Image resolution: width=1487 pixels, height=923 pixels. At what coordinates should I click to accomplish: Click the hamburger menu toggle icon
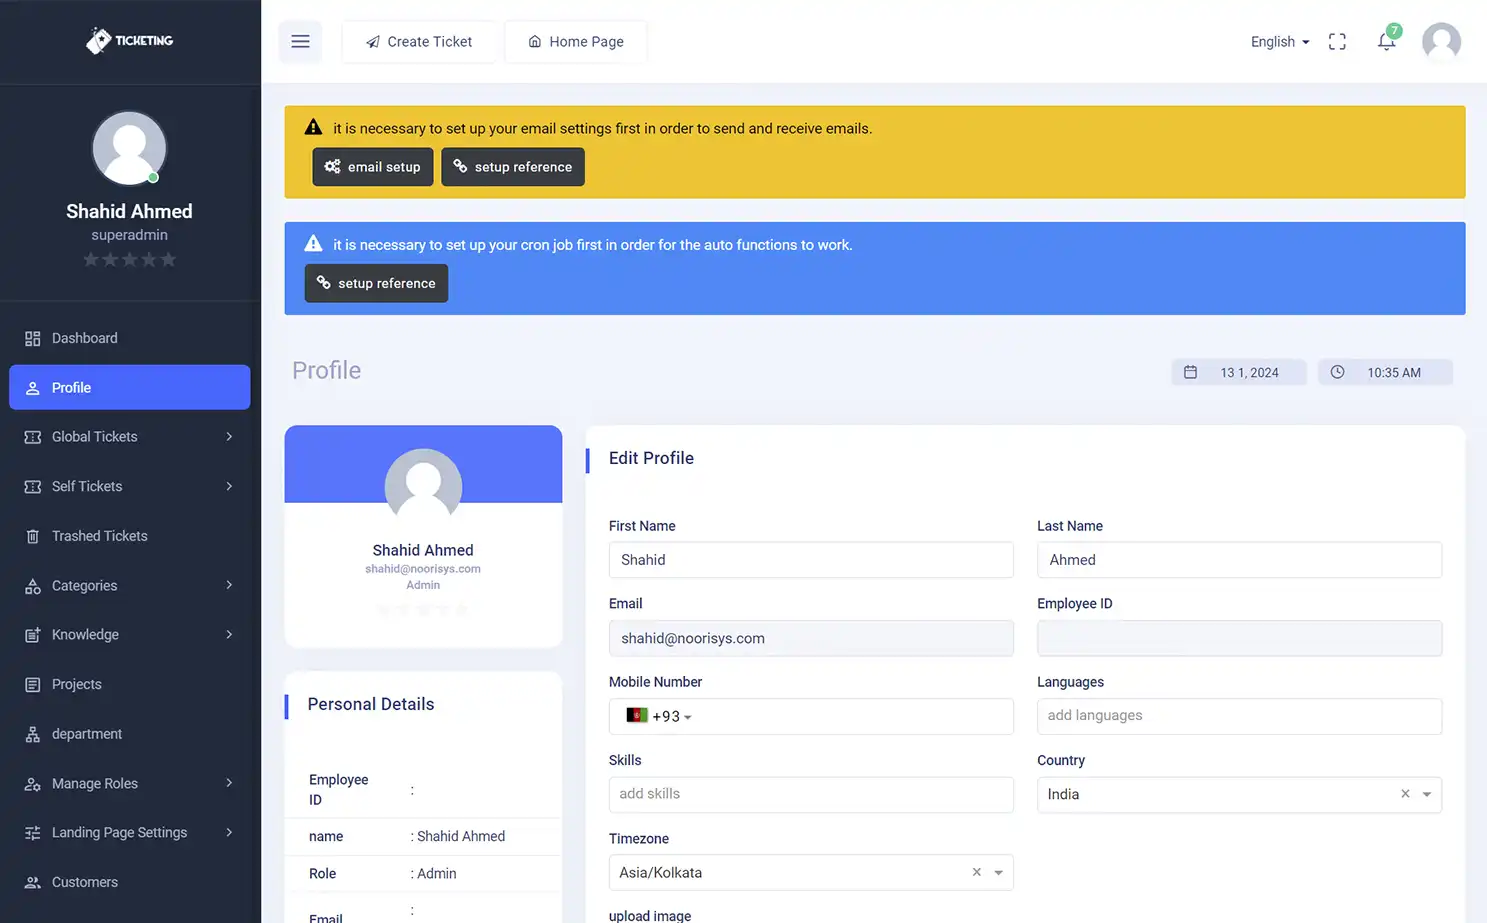pyautogui.click(x=300, y=42)
